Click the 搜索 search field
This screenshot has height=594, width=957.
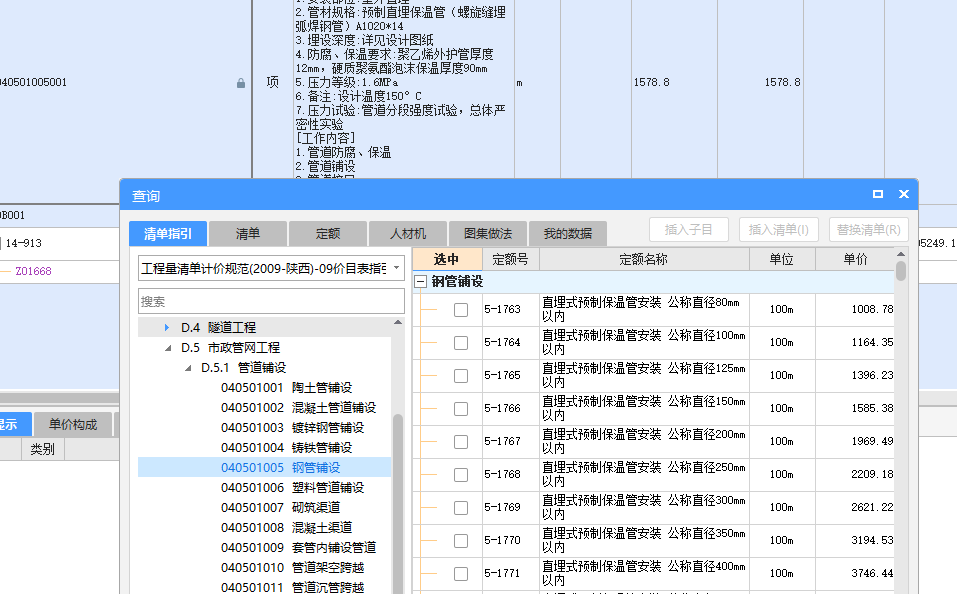[271, 302]
